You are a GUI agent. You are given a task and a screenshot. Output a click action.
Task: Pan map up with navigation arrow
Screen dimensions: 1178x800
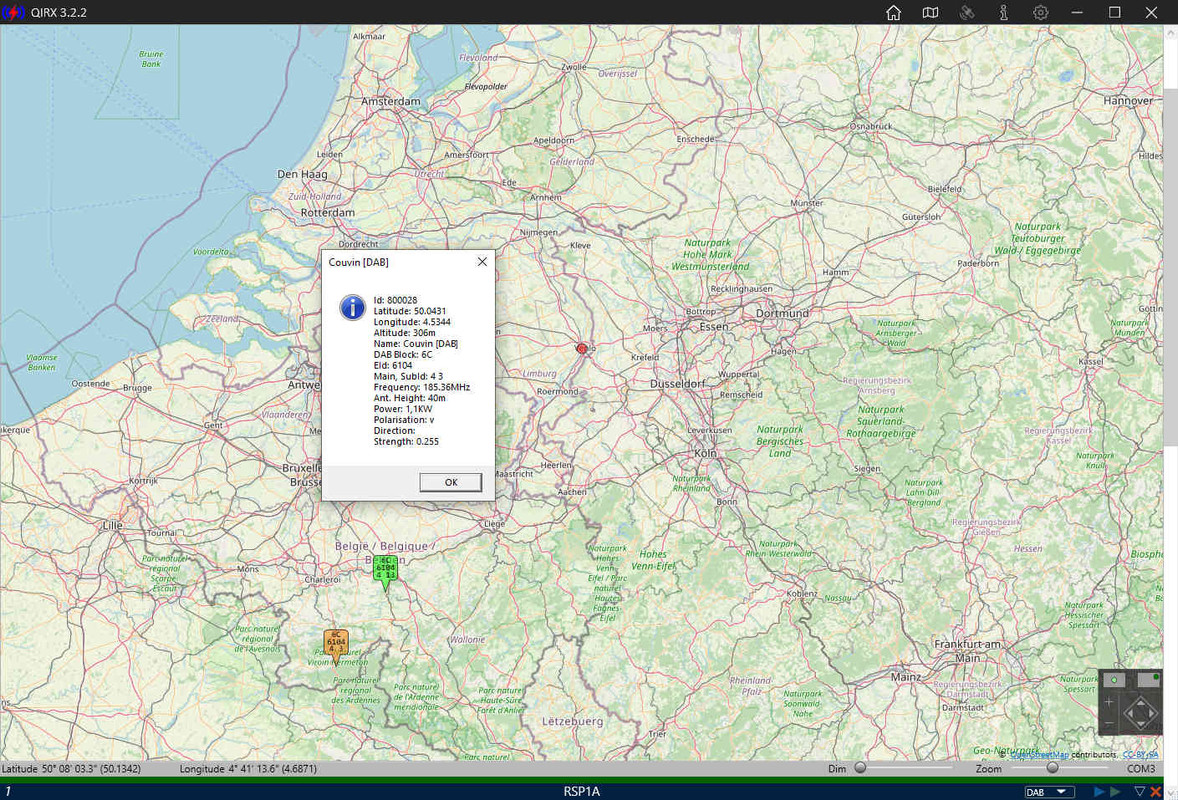pos(1140,703)
